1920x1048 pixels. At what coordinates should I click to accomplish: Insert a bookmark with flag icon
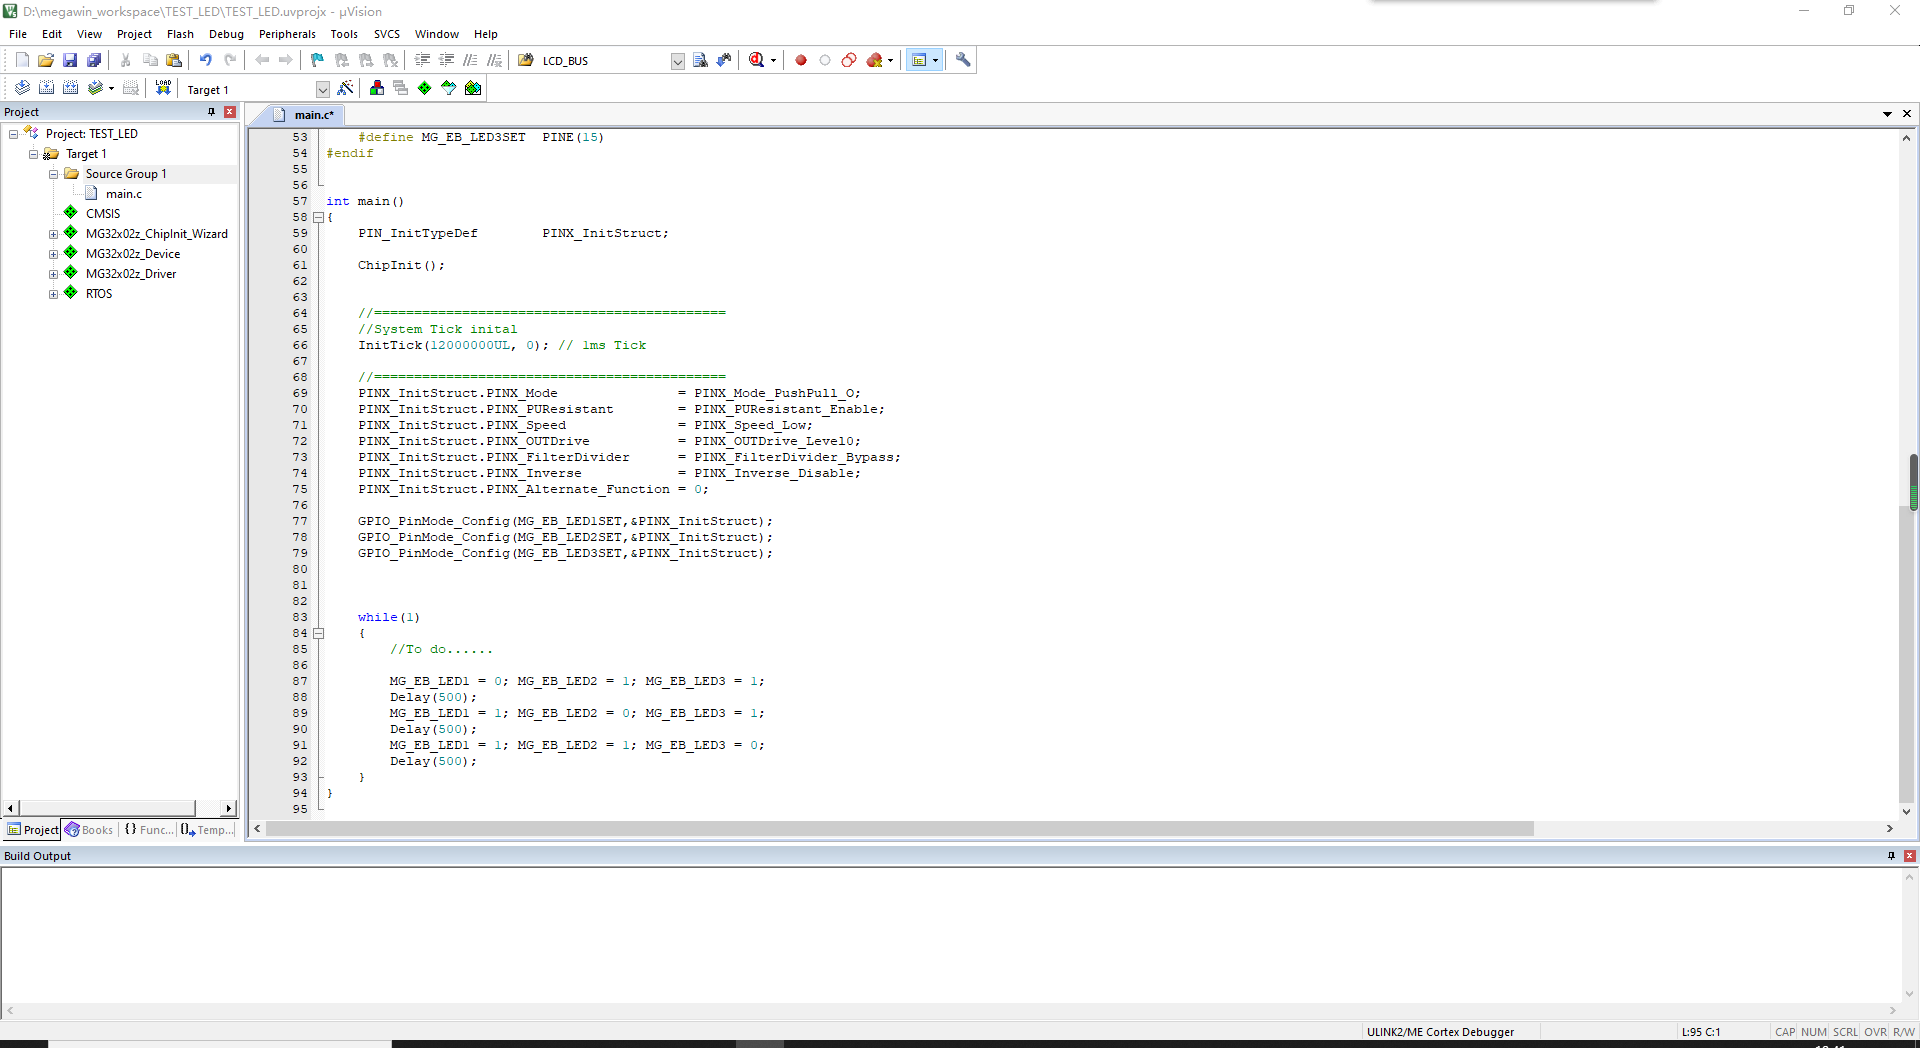click(318, 60)
